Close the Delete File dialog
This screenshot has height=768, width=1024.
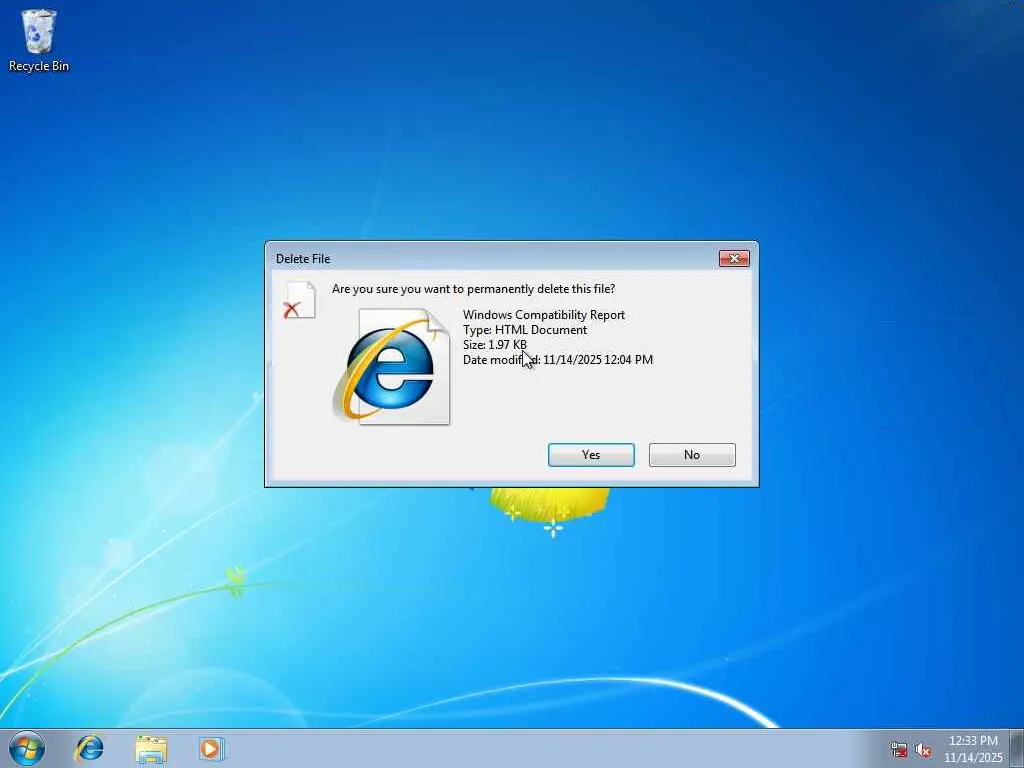(734, 259)
